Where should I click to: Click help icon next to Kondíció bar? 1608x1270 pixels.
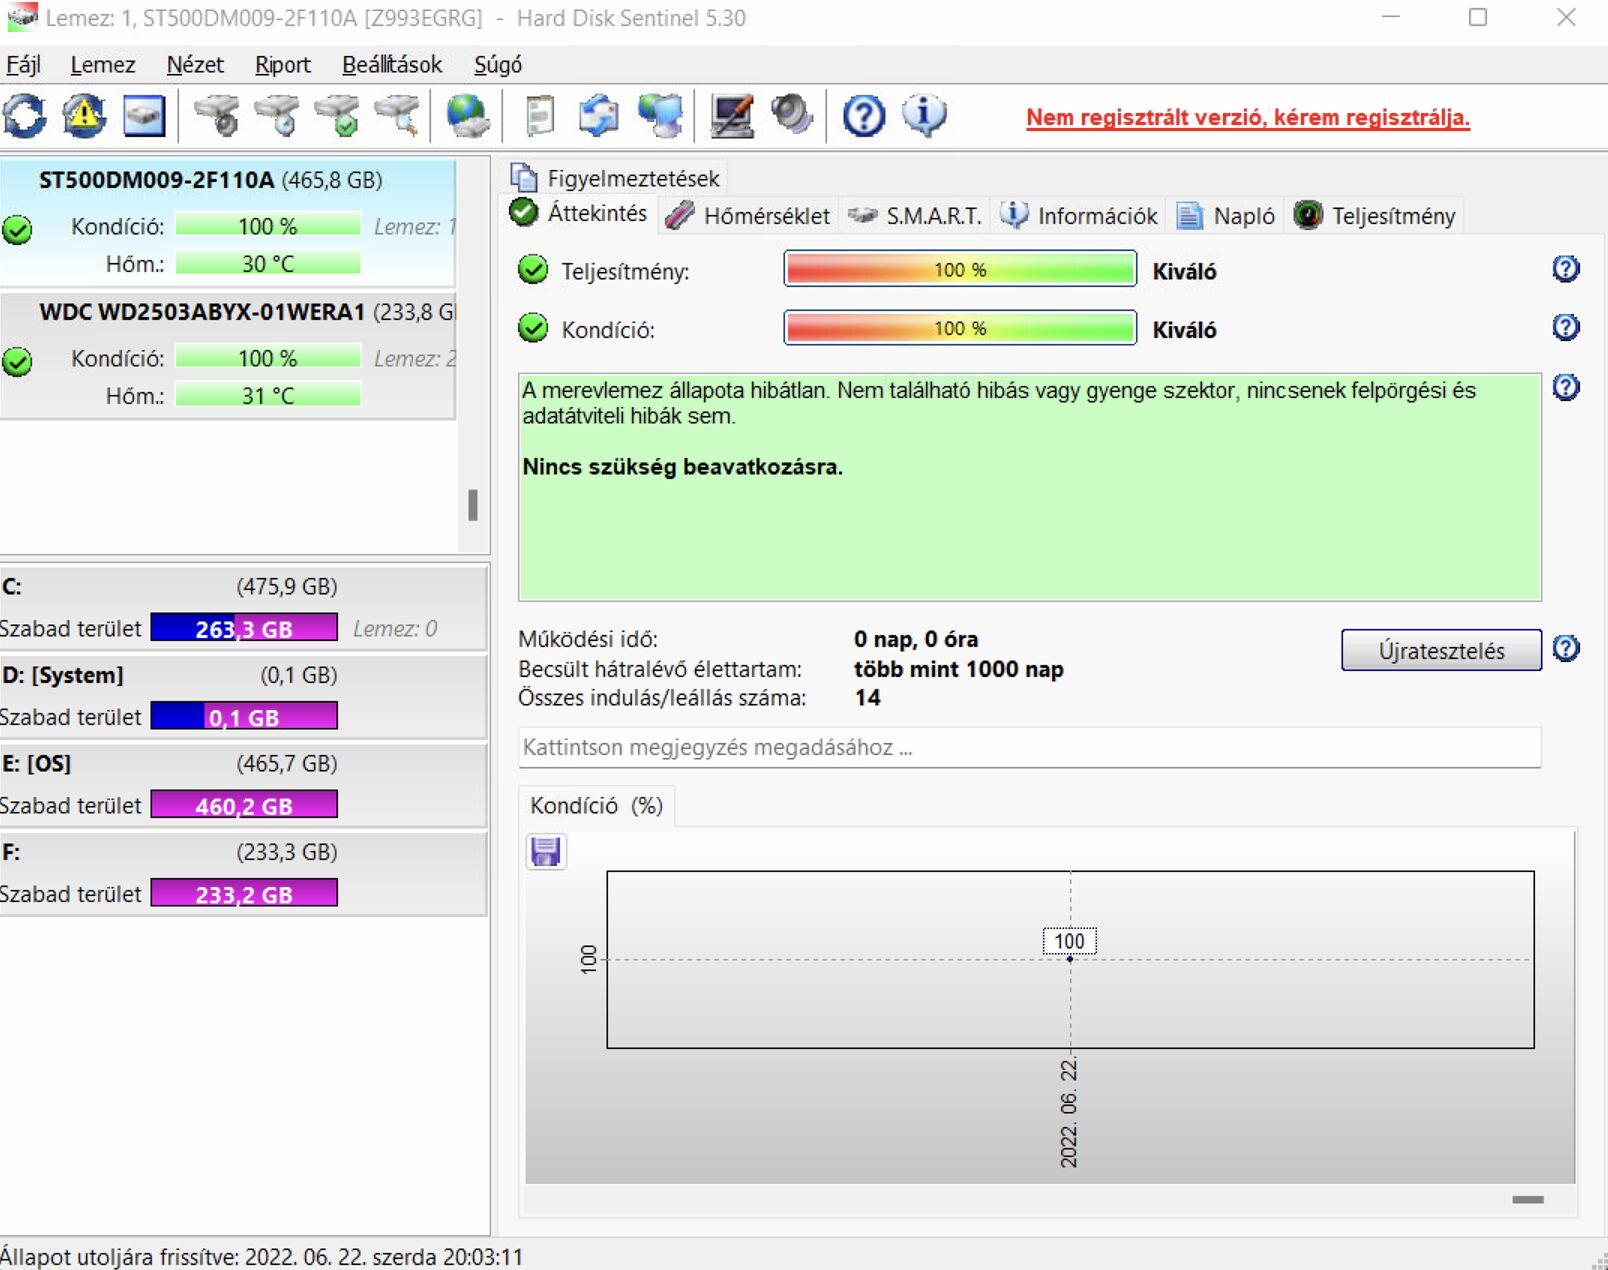coord(1566,327)
